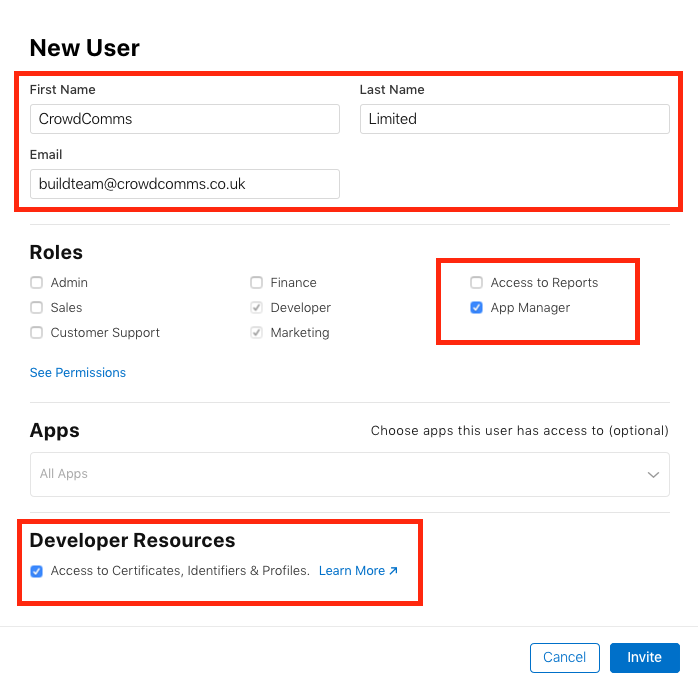
Task: Click the New User title
Action: click(x=85, y=48)
